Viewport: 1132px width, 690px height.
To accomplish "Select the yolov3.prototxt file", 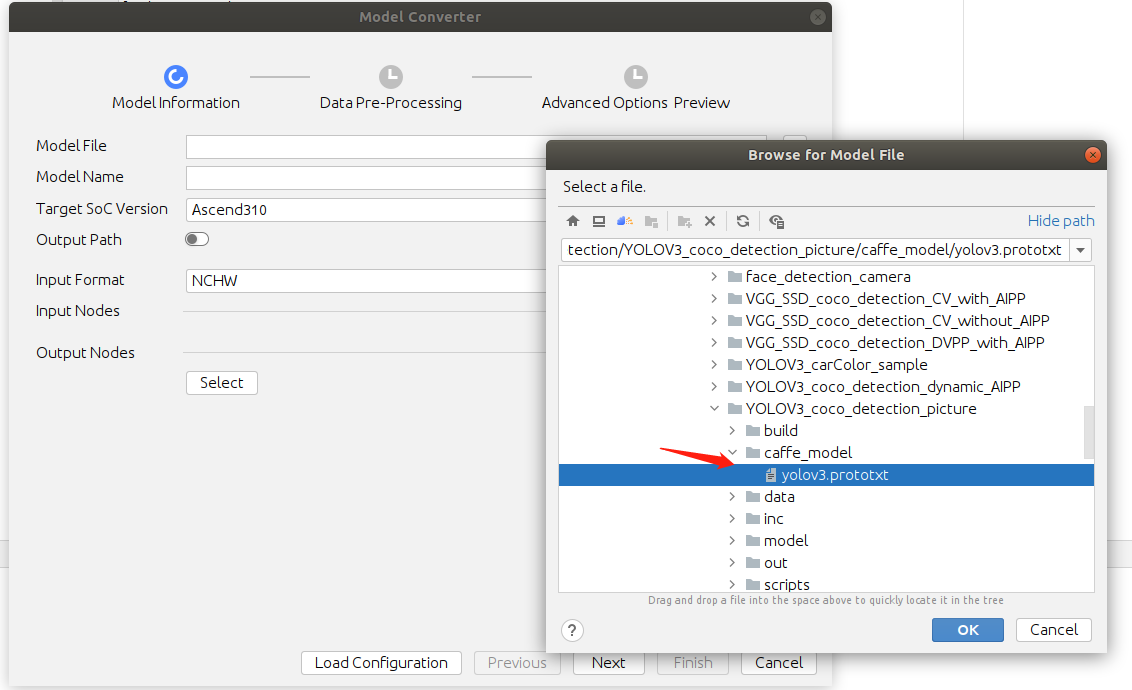I will (826, 475).
